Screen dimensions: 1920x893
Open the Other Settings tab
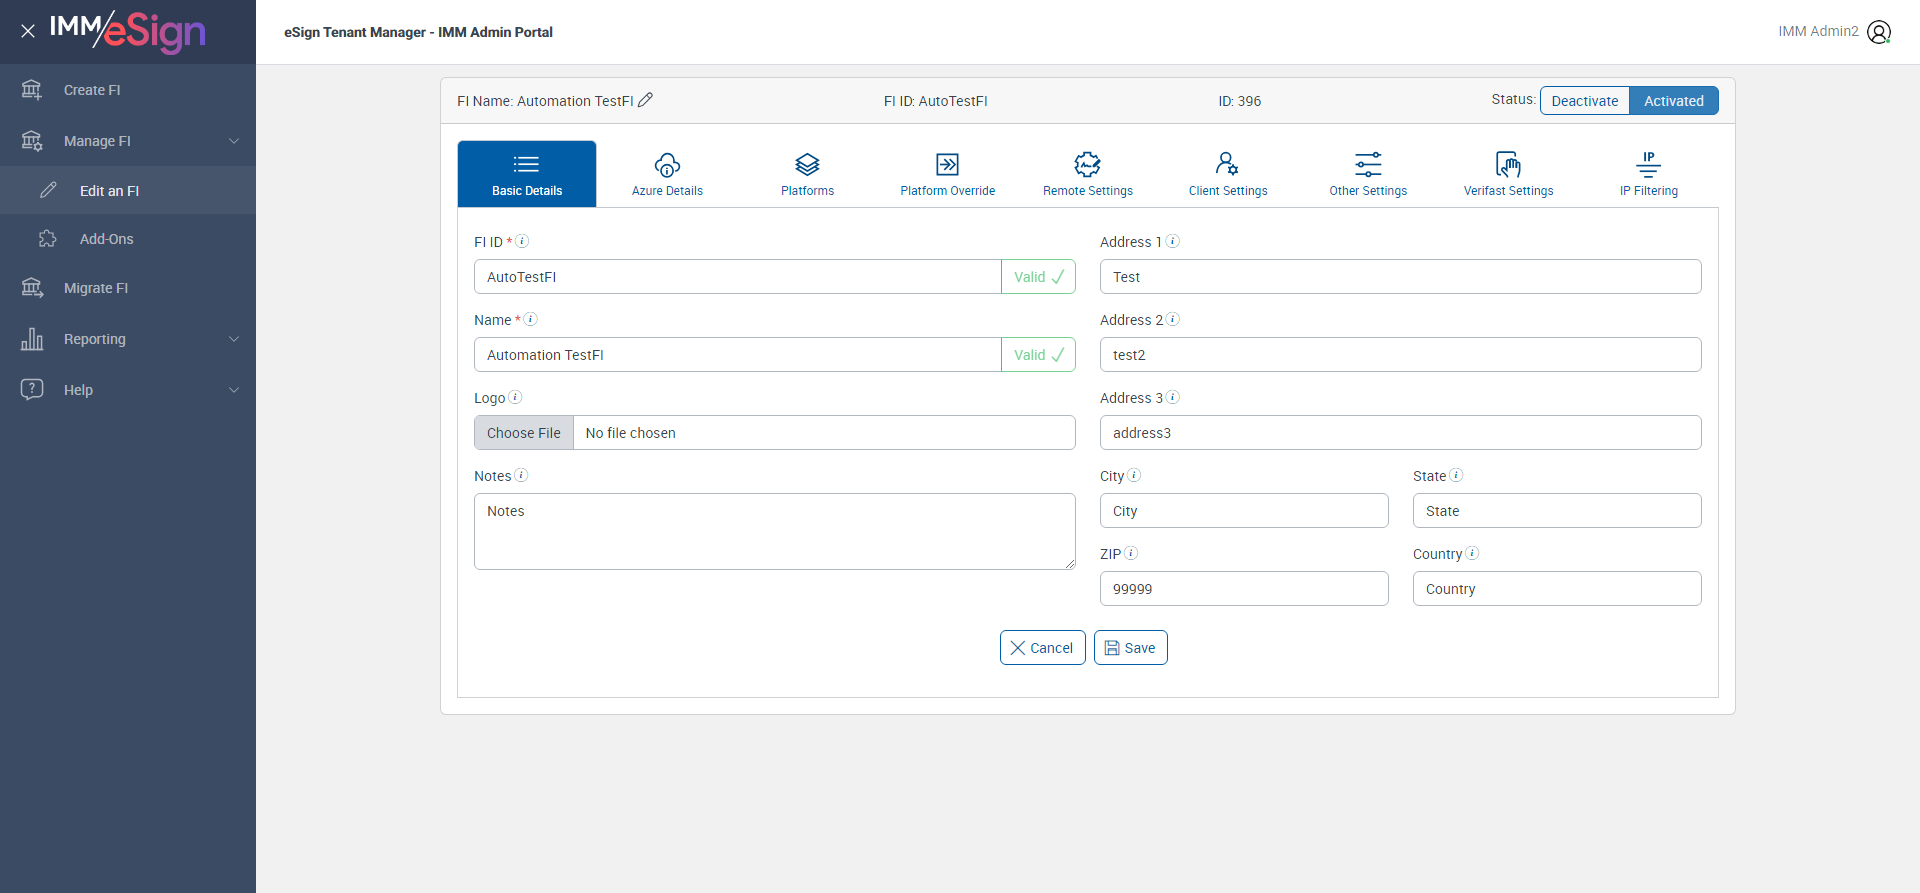(1368, 174)
